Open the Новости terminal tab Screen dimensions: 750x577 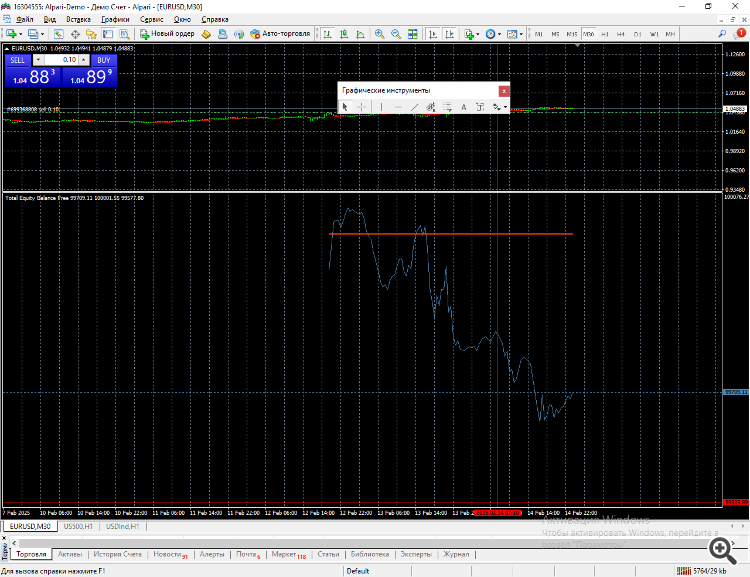170,555
